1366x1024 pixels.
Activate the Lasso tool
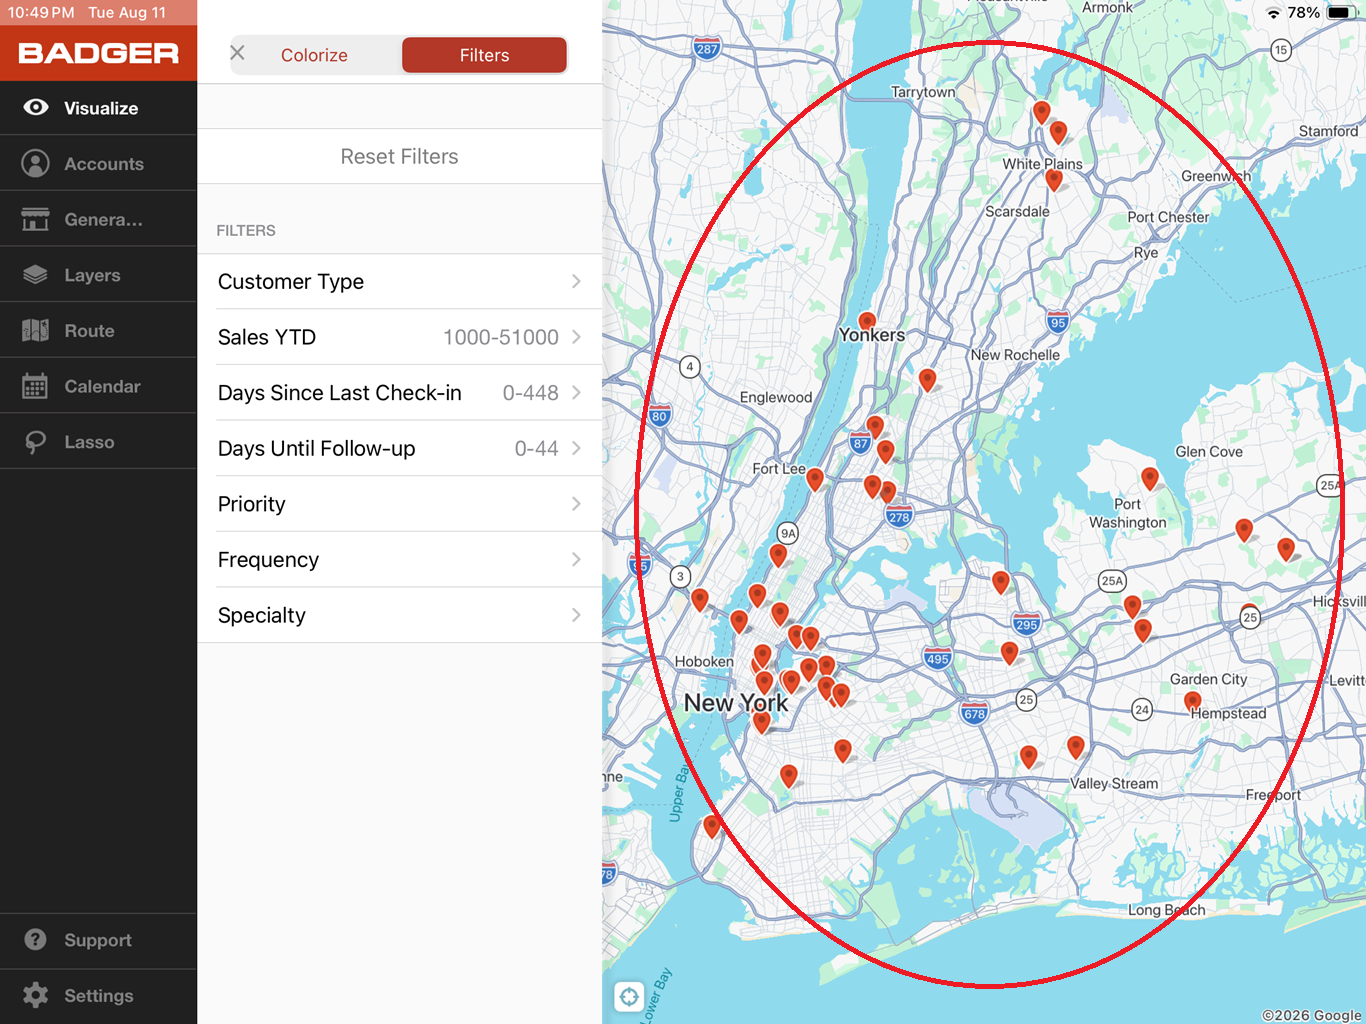[x=98, y=442]
